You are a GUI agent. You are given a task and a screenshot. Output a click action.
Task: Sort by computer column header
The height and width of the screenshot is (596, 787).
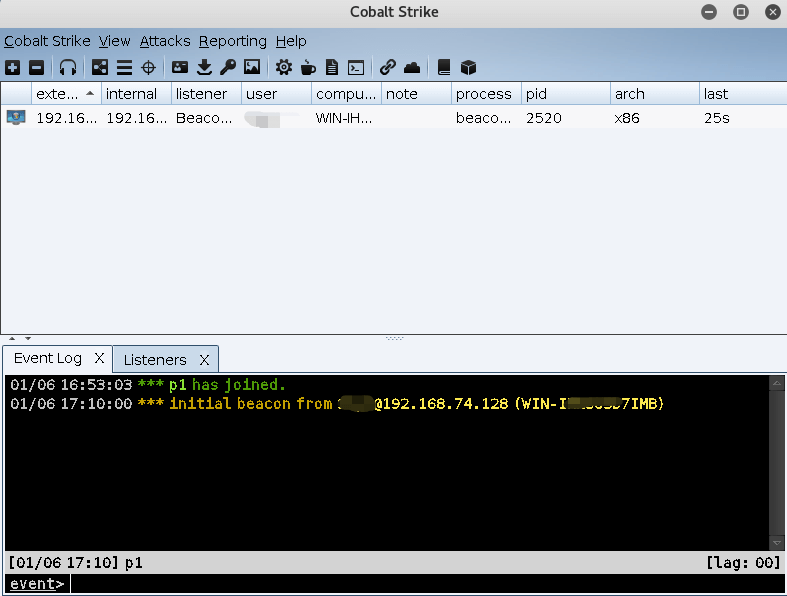(346, 94)
